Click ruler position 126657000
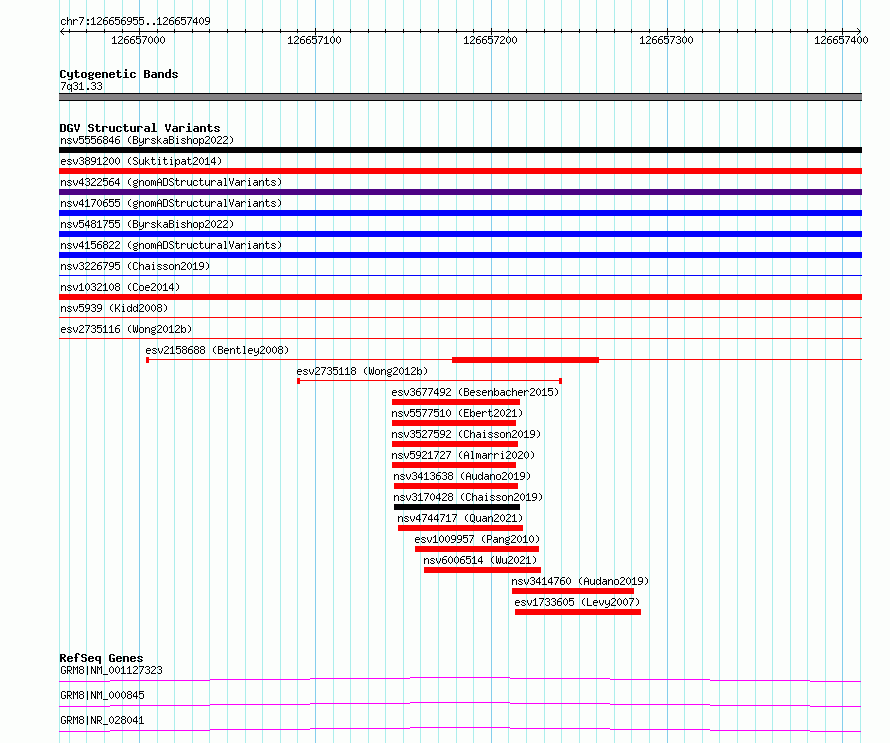Screen dimensions: 890x743 (138, 40)
